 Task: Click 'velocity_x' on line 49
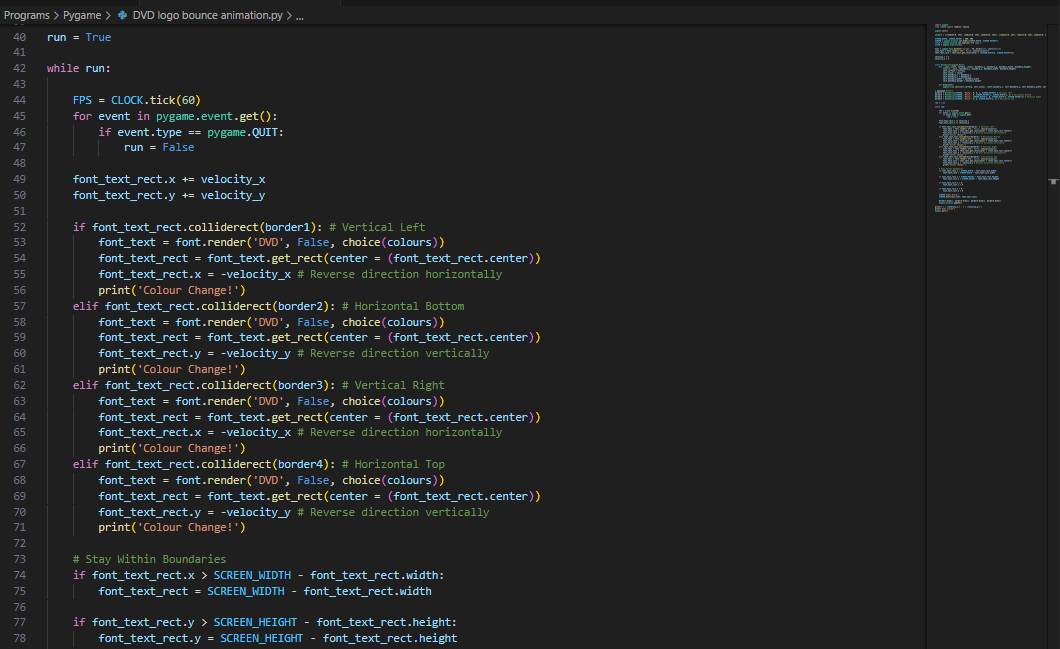coord(233,179)
